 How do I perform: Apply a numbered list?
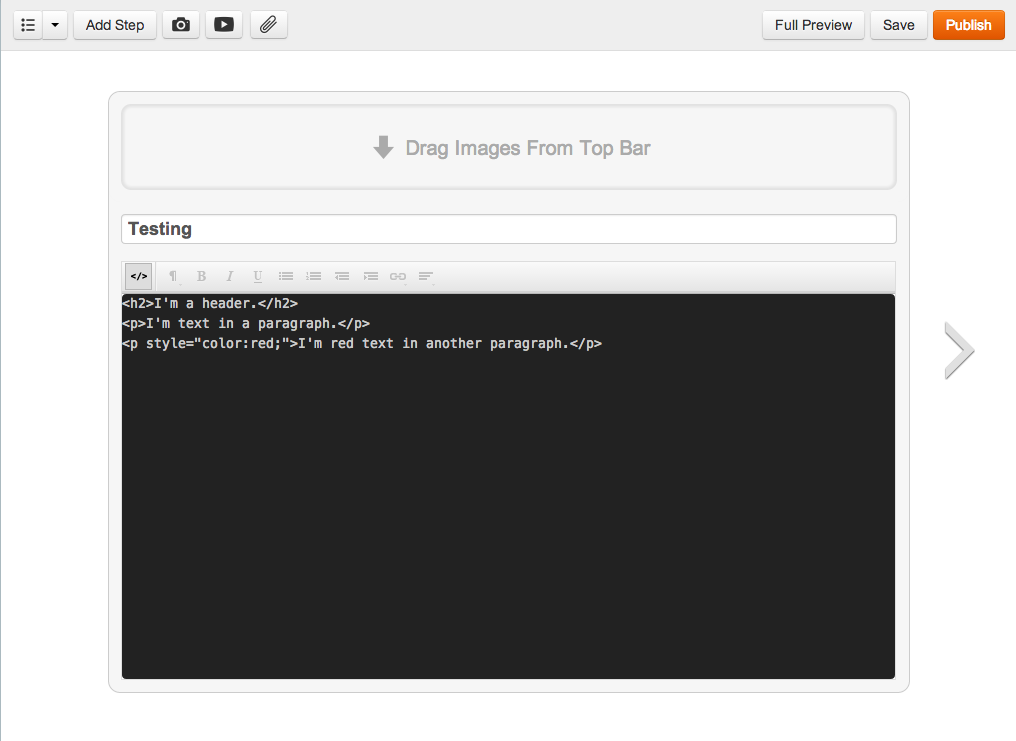(313, 276)
